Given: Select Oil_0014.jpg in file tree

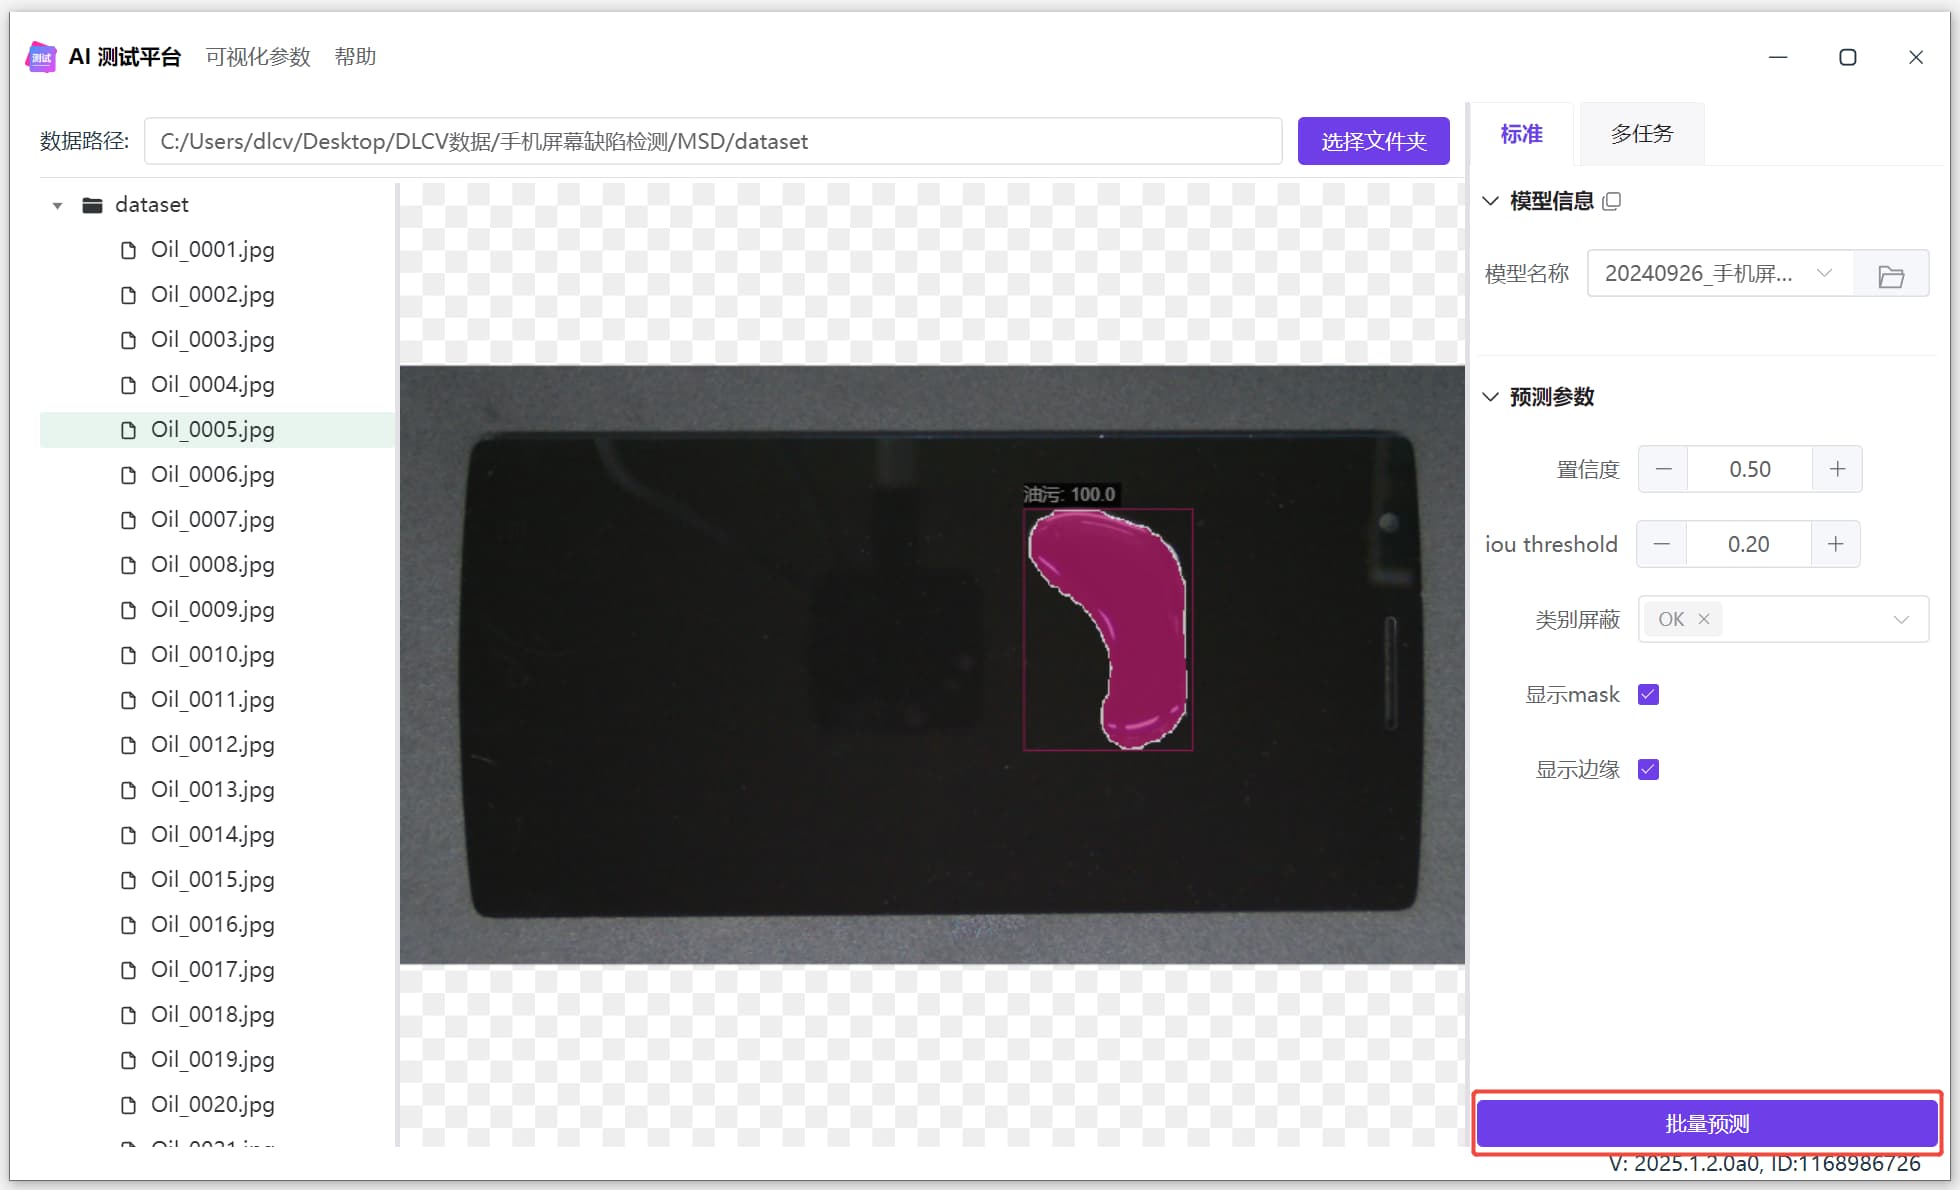Looking at the screenshot, I should click(212, 835).
